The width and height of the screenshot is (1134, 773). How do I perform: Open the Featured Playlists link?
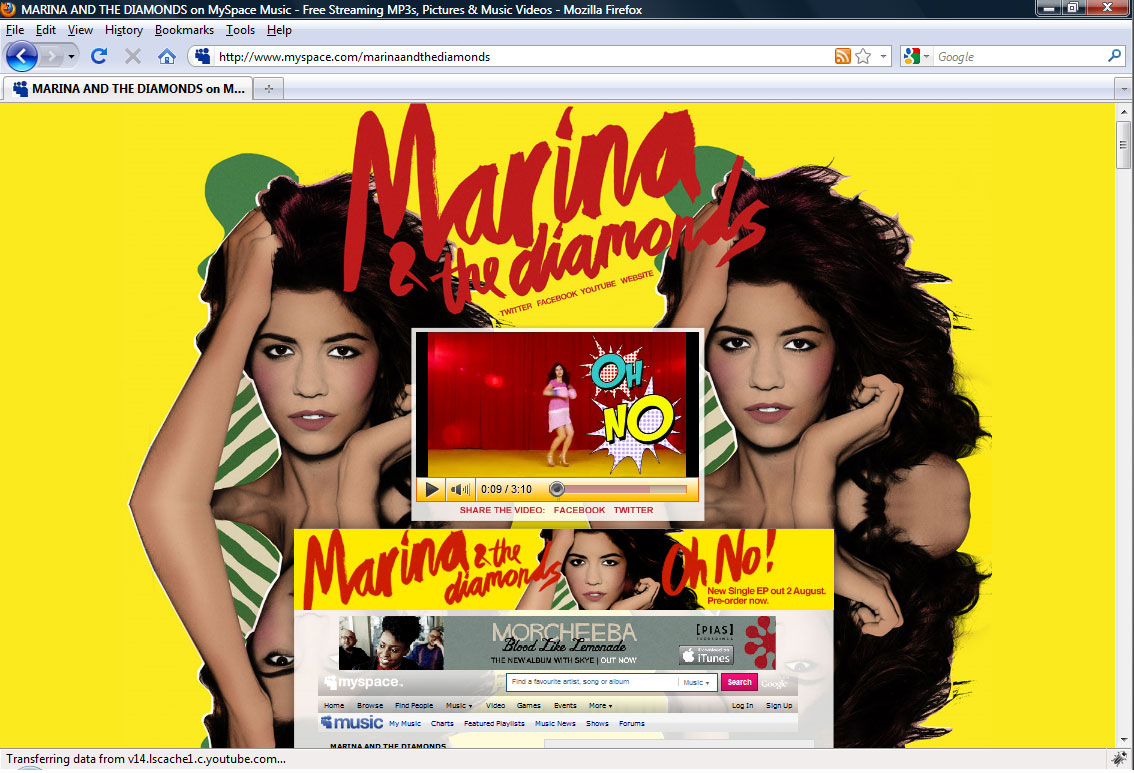point(494,723)
